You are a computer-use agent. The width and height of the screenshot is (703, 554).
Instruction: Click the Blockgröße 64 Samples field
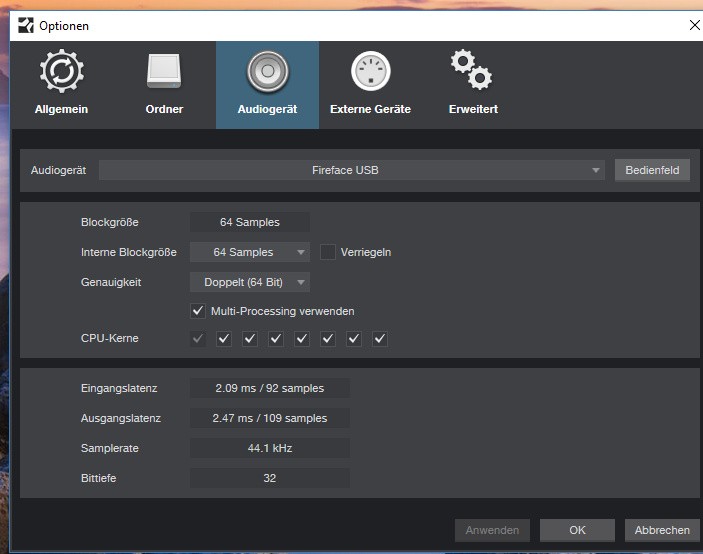(x=250, y=222)
